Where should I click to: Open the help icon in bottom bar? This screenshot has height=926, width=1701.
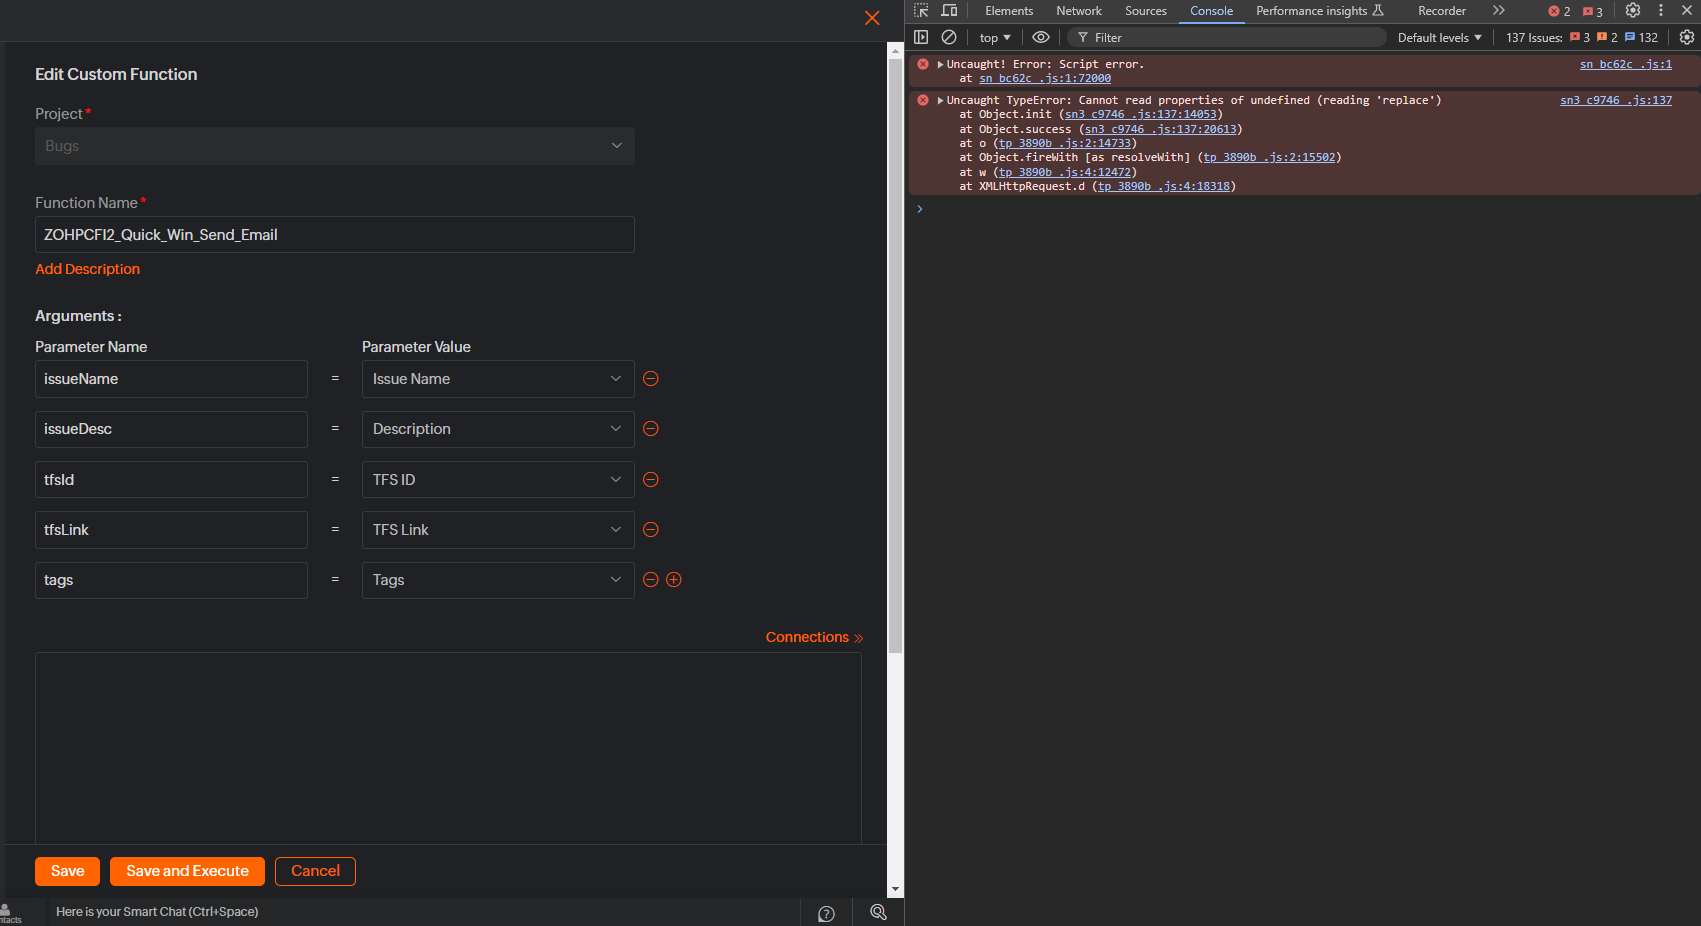point(826,913)
